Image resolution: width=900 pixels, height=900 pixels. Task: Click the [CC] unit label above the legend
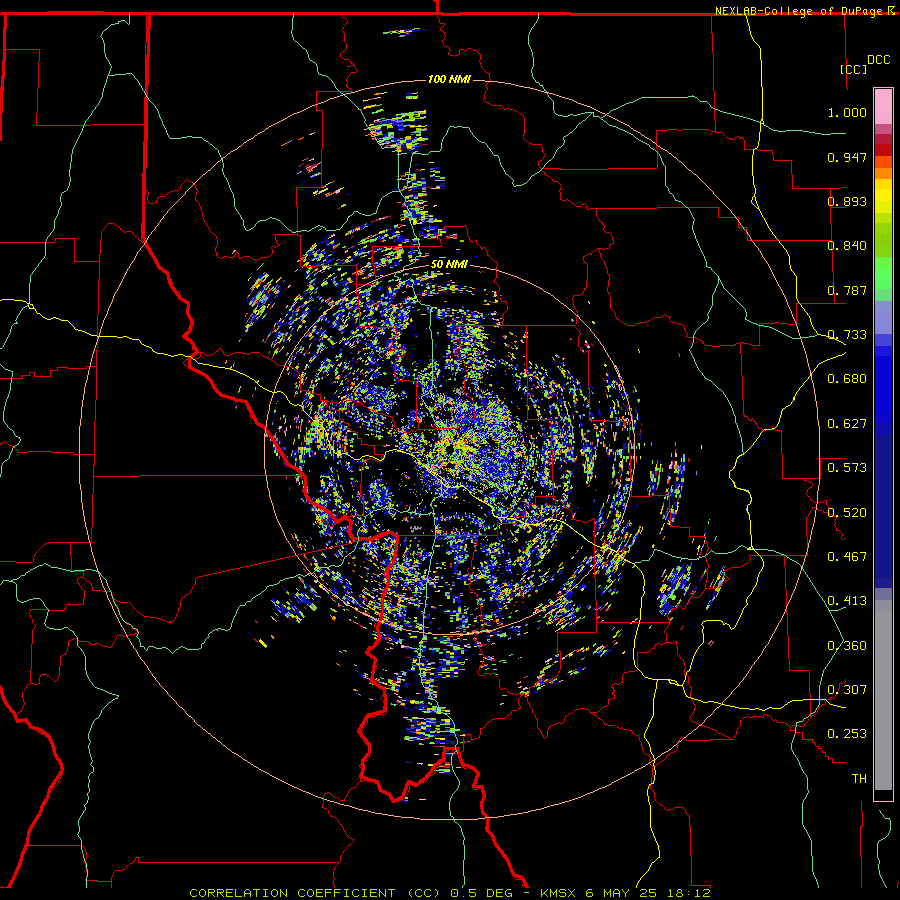pos(854,69)
